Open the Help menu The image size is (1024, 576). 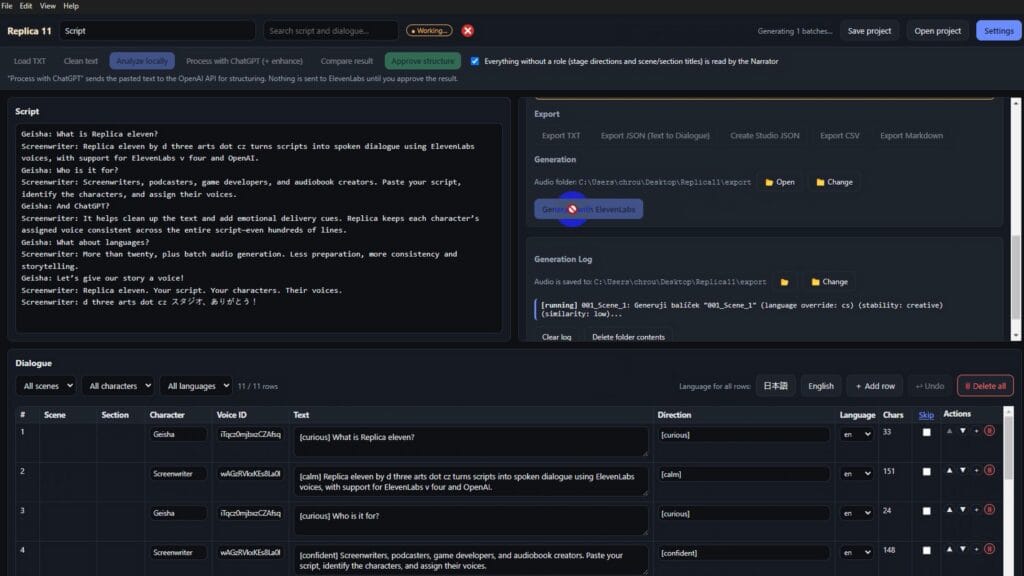click(71, 6)
